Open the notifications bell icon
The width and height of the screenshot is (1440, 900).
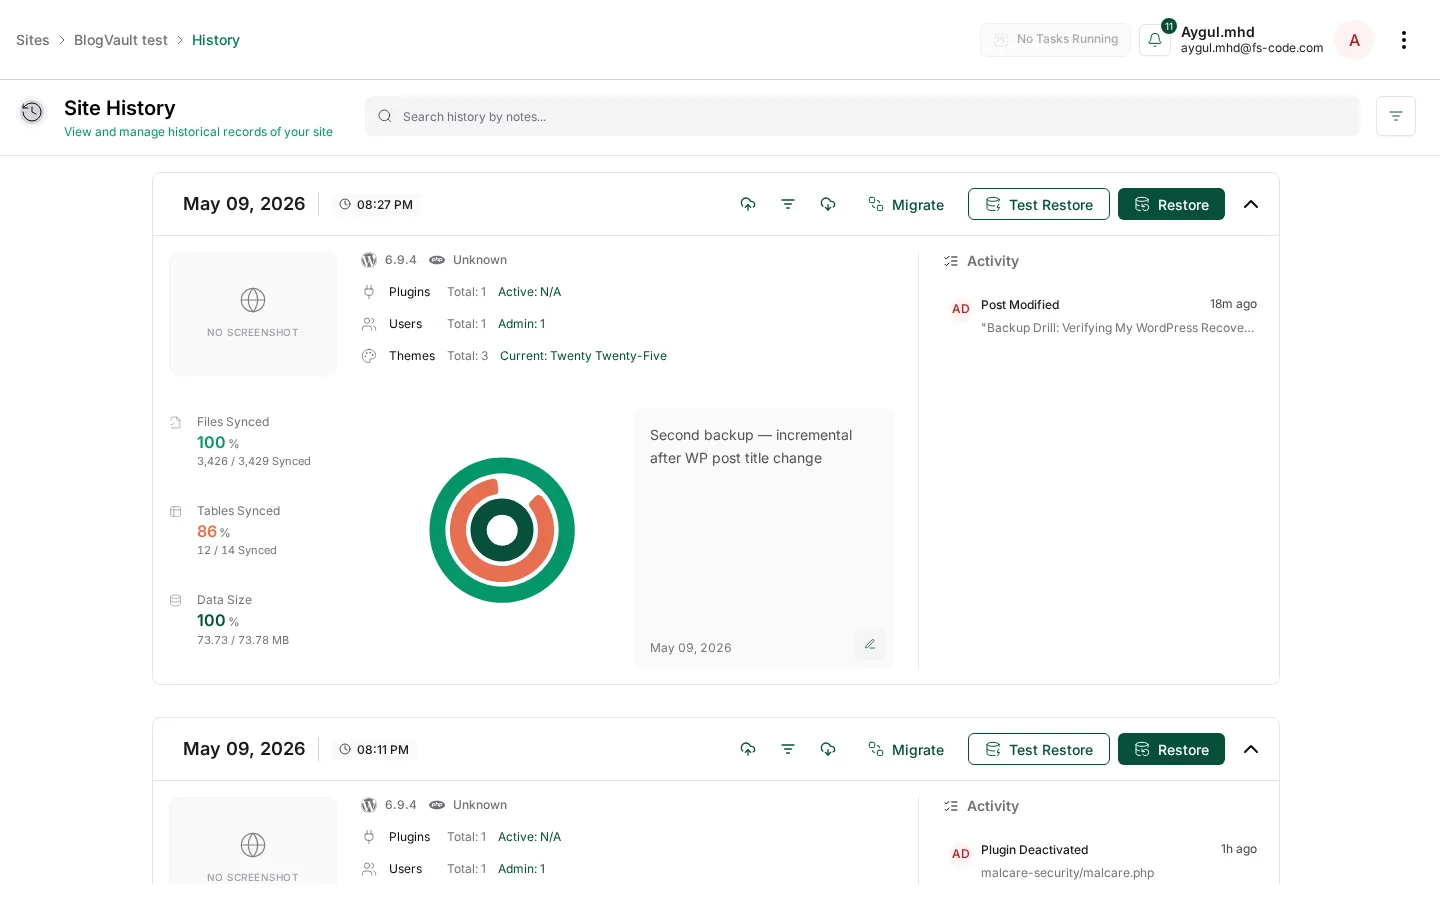click(1155, 40)
